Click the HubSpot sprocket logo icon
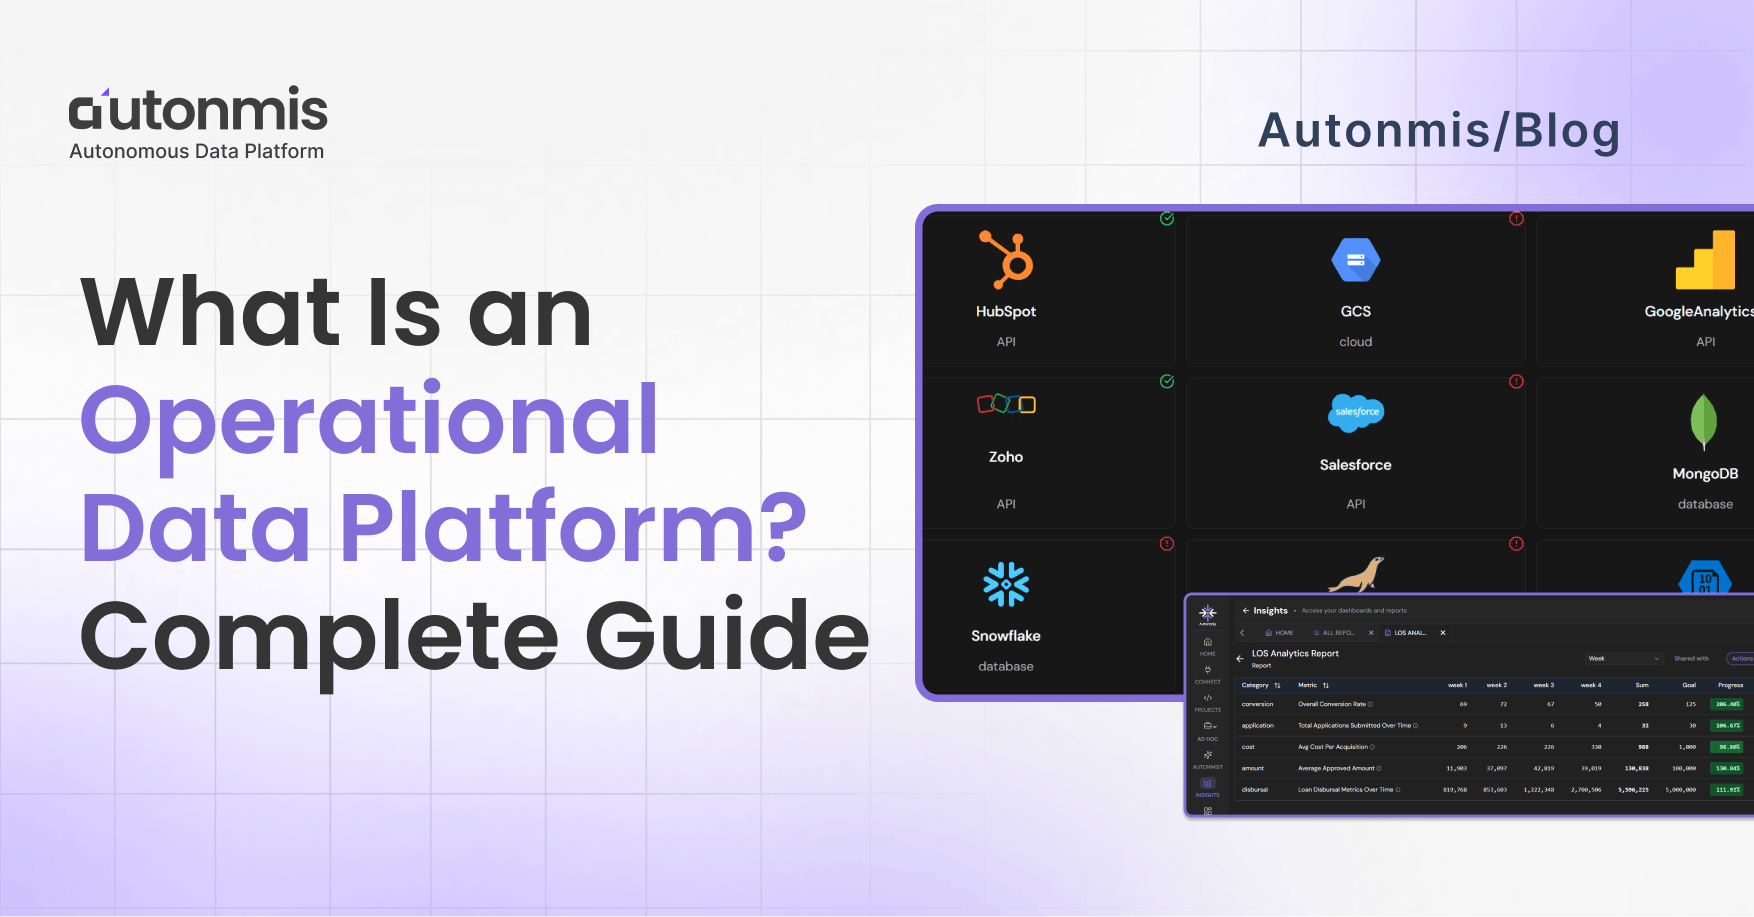The width and height of the screenshot is (1754, 917). point(1006,259)
